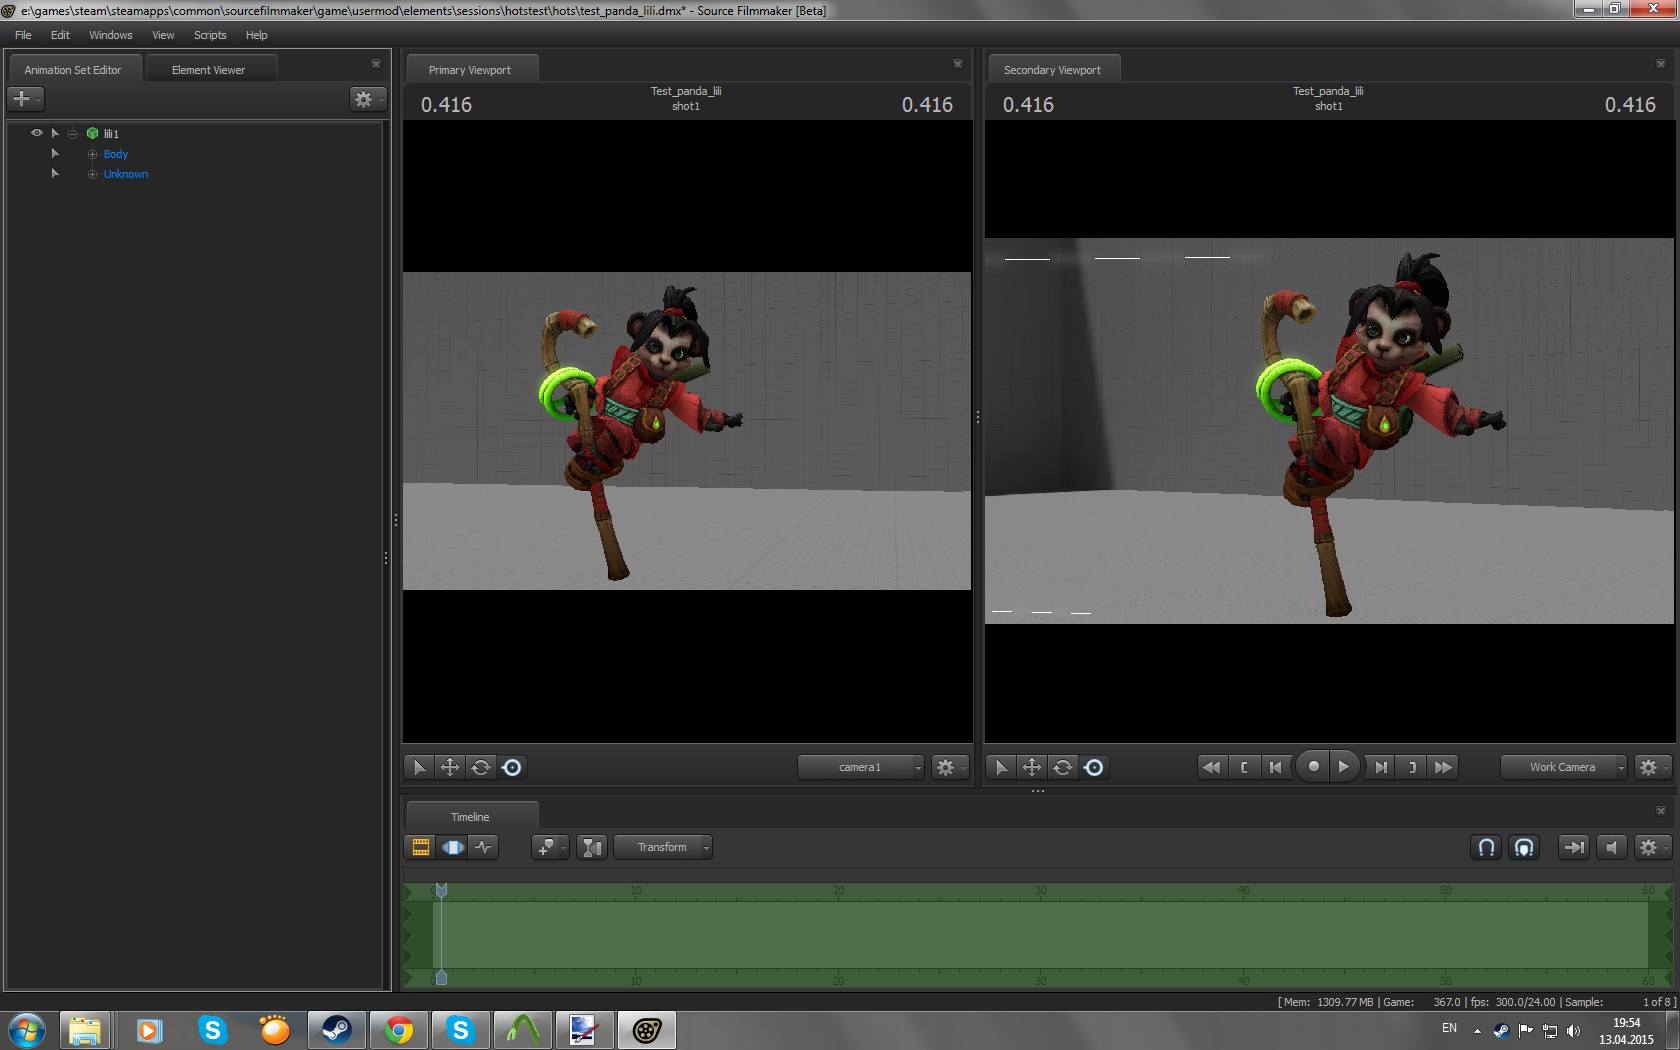Screen dimensions: 1680x1050
Task: Open the Scripts menu
Action: tap(210, 35)
